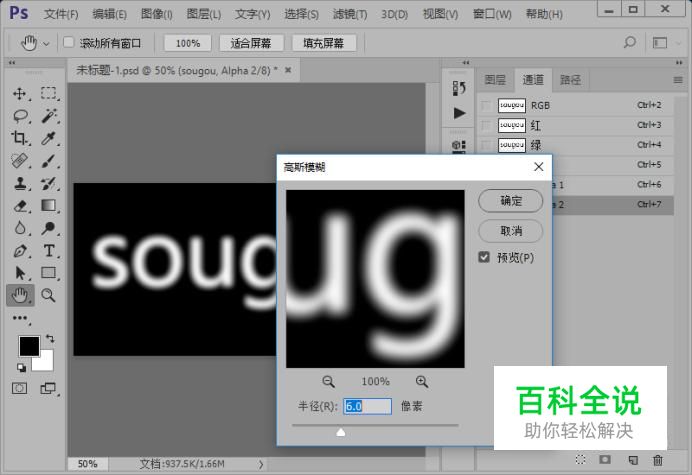Select the Healing Brush tool
Viewport: 692px width, 475px height.
click(19, 161)
